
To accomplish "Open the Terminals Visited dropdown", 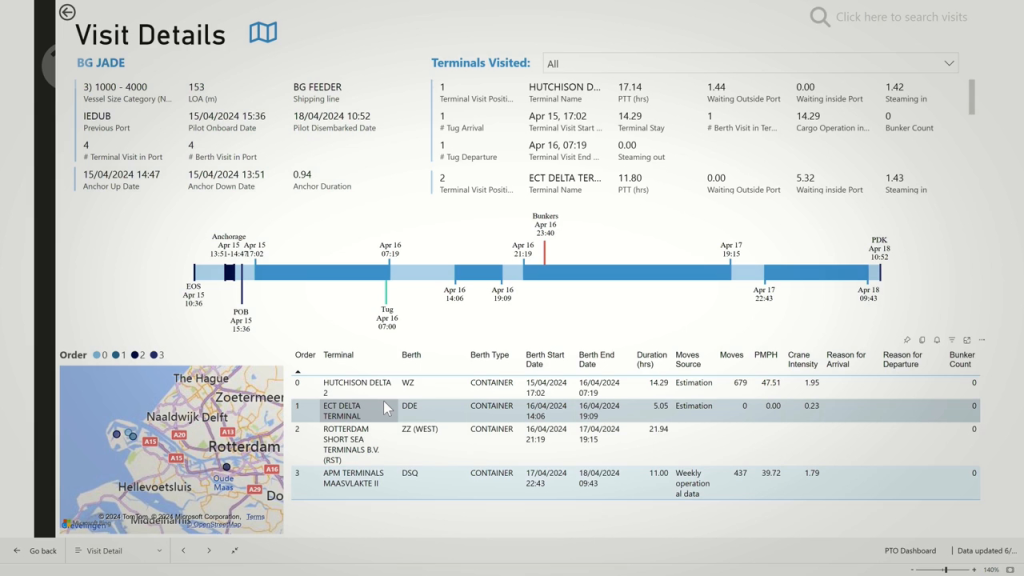I will coord(750,63).
